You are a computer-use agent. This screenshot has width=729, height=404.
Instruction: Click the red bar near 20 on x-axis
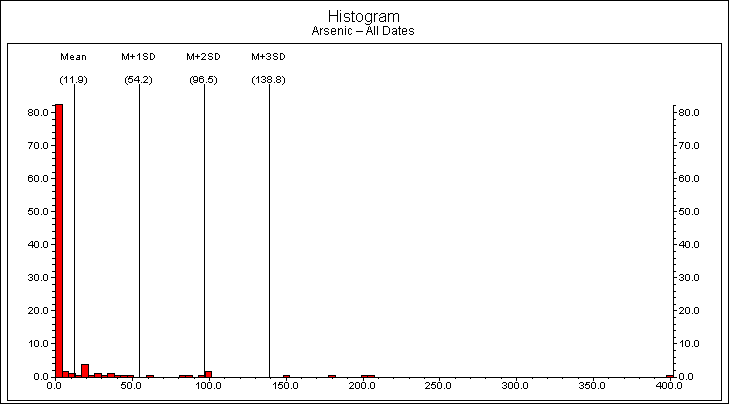point(85,371)
